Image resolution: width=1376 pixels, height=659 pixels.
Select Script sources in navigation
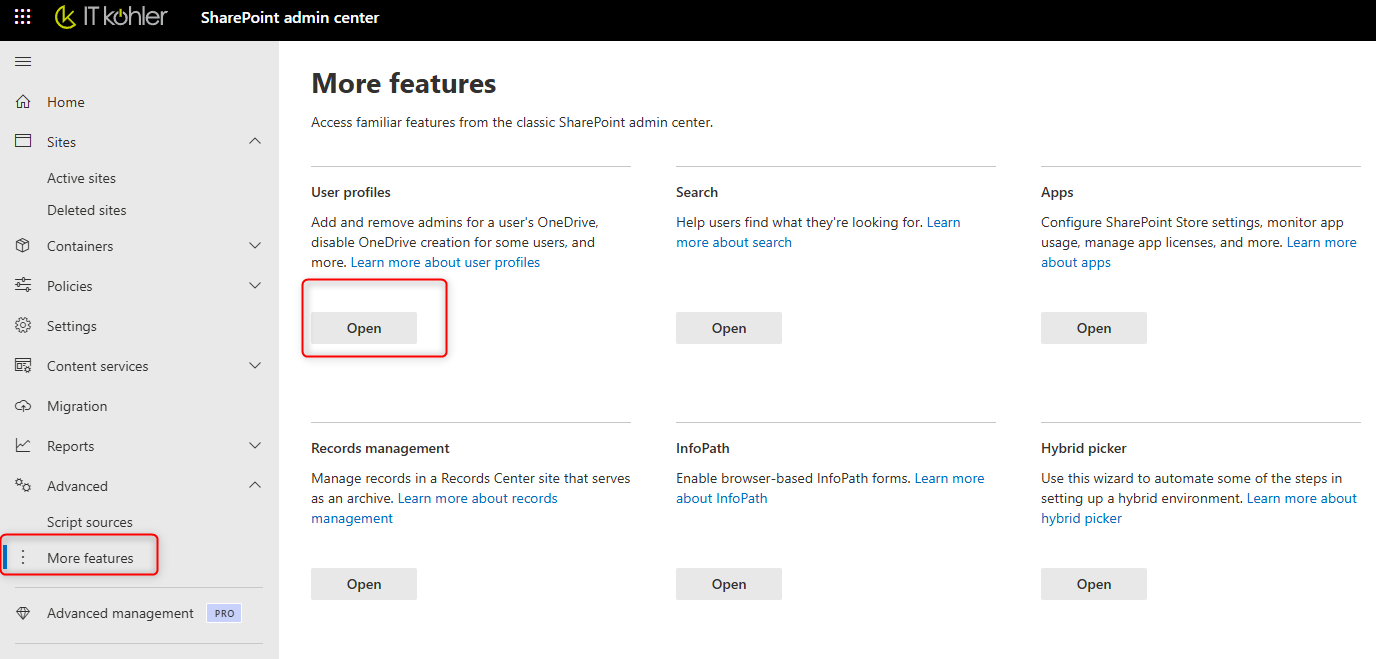pos(89,522)
